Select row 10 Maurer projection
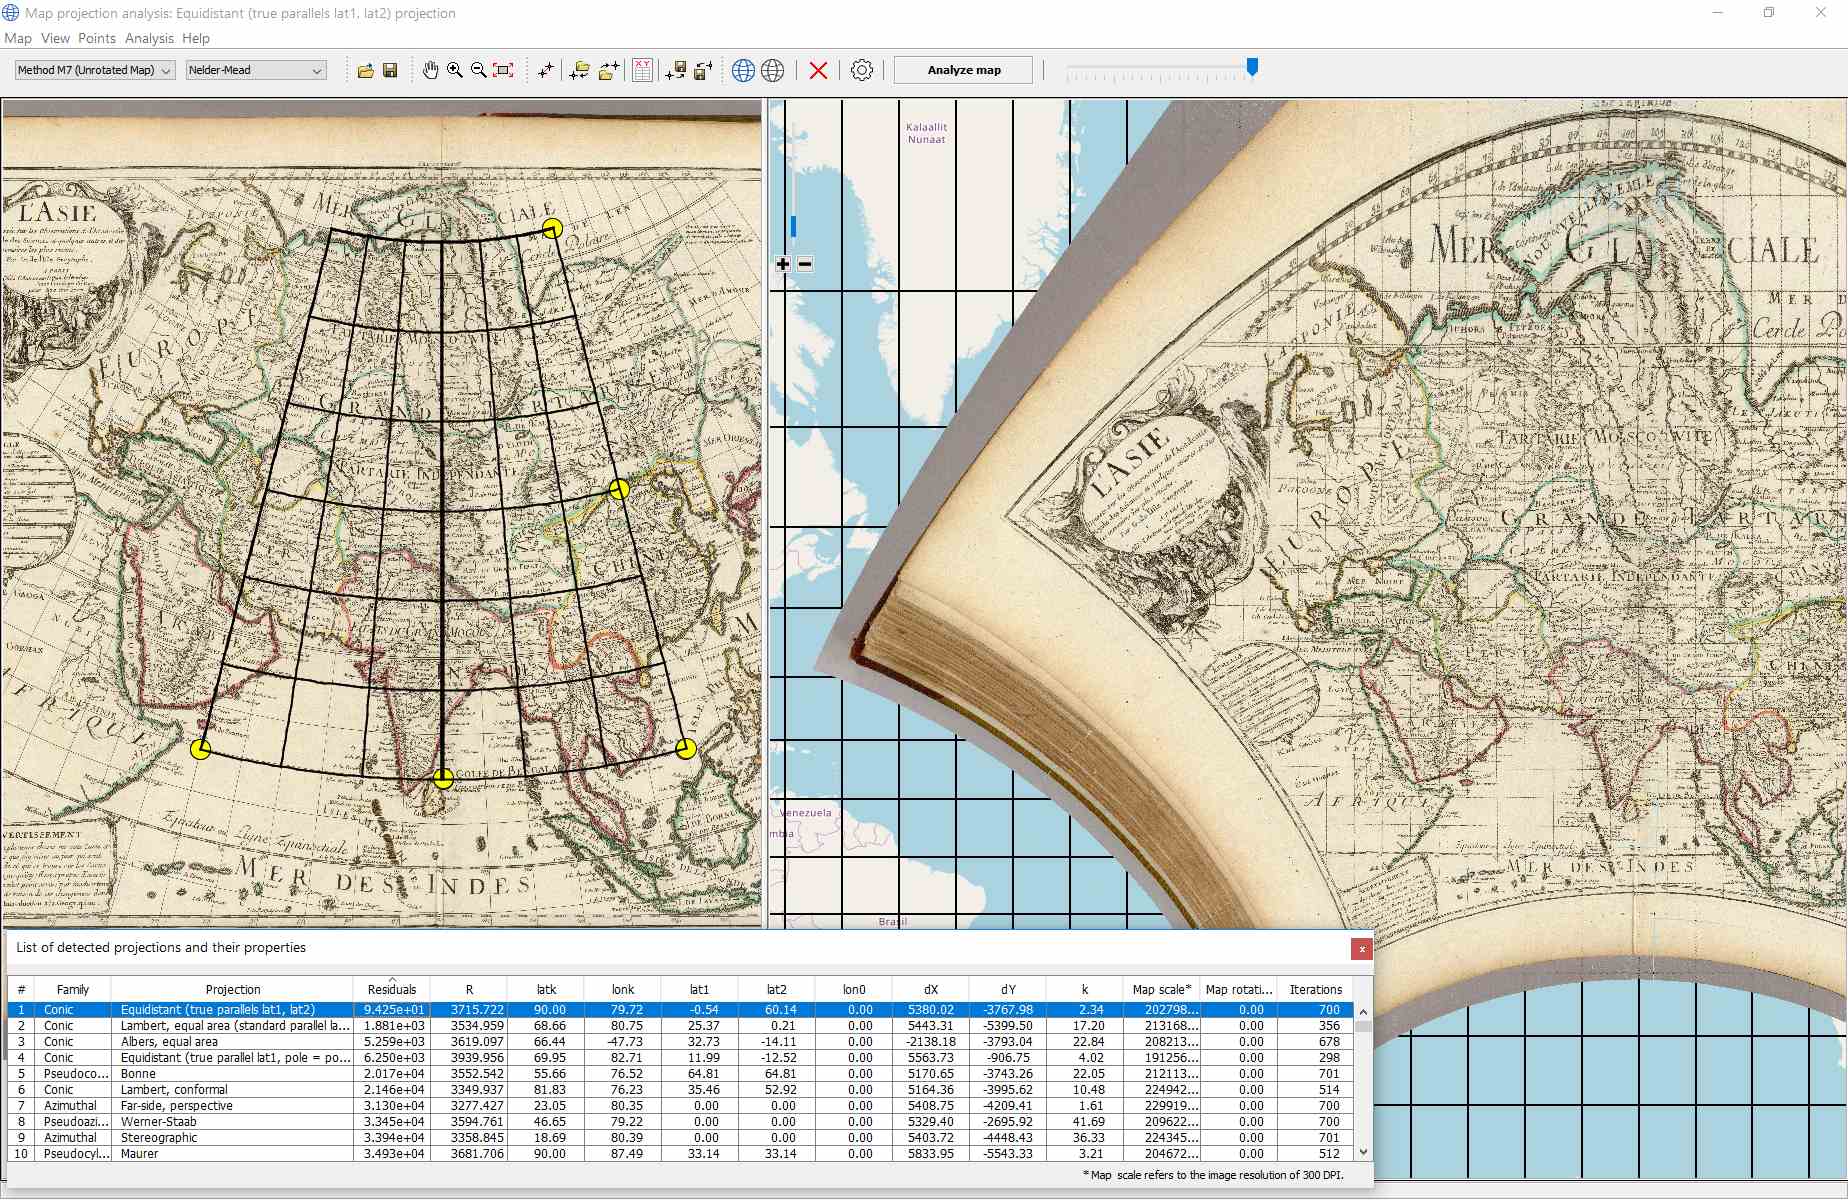Viewport: 1848px width, 1200px height. (x=680, y=1154)
